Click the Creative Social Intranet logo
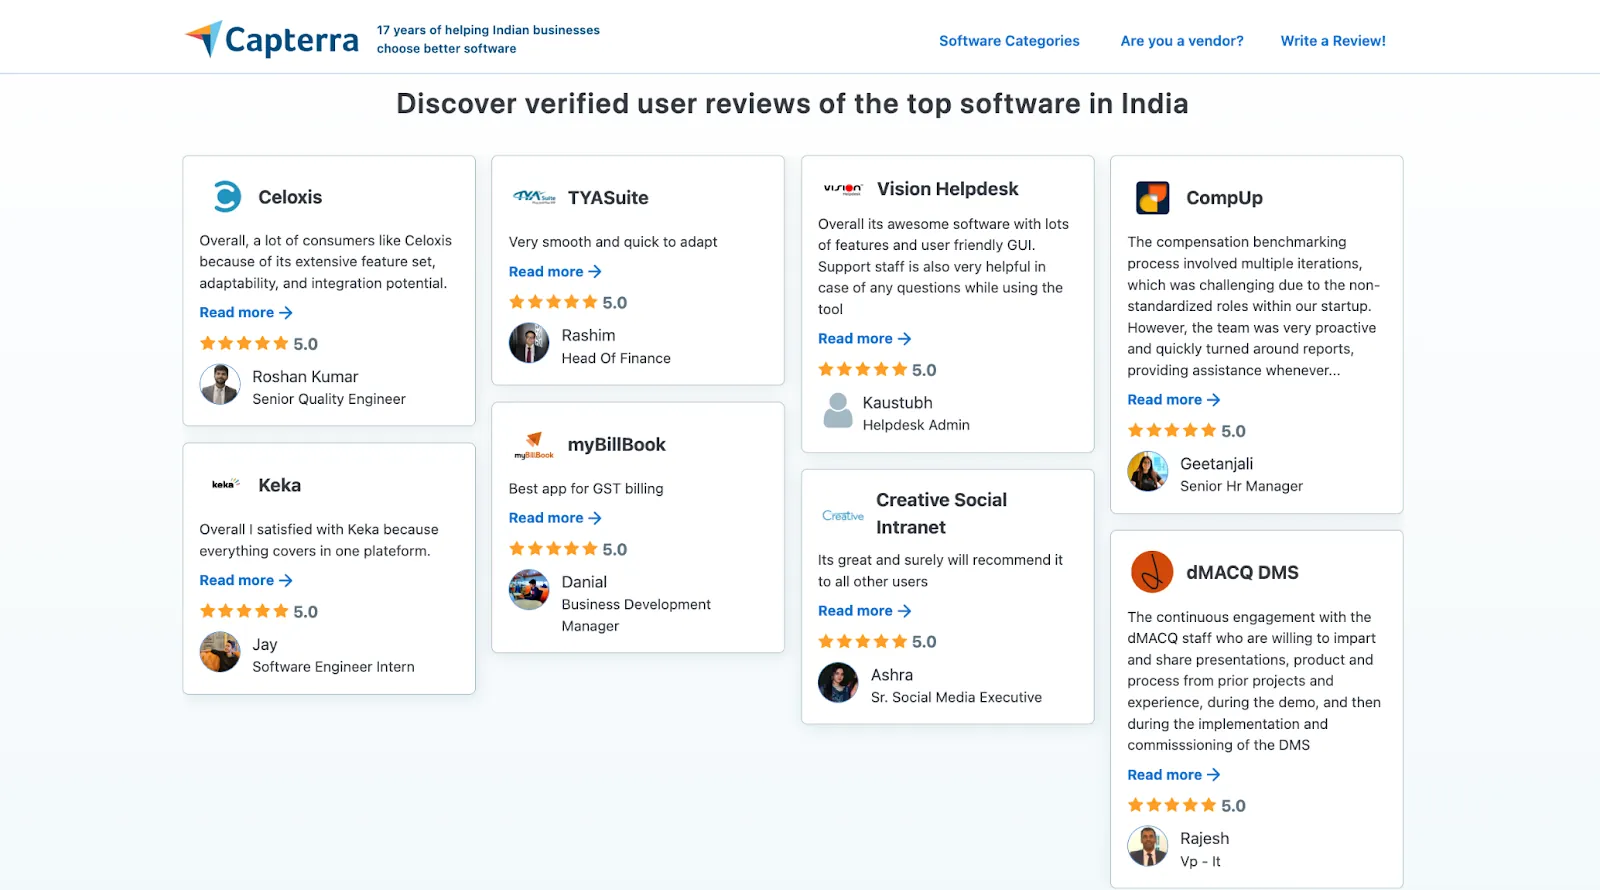 click(843, 515)
